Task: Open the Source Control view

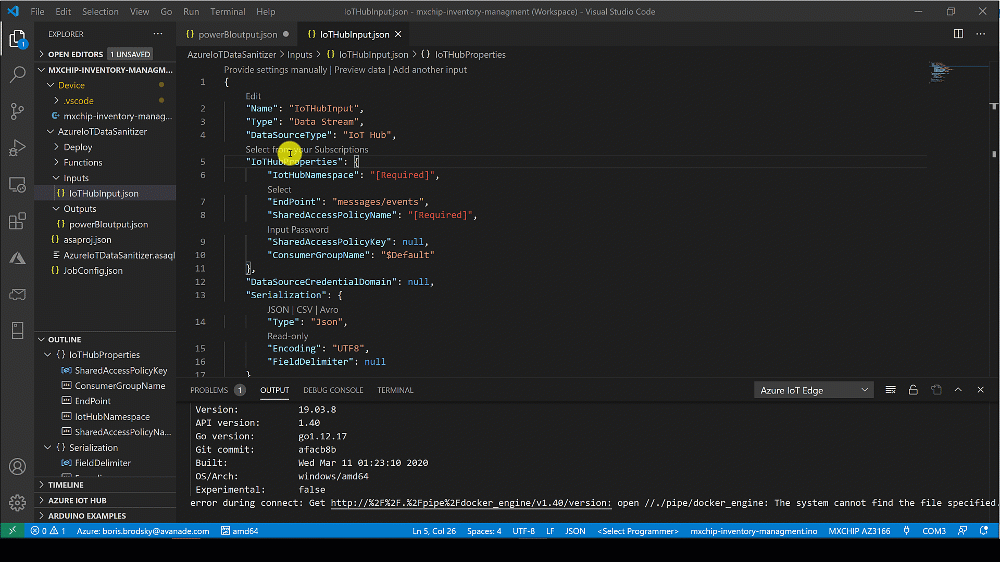Action: pyautogui.click(x=17, y=111)
